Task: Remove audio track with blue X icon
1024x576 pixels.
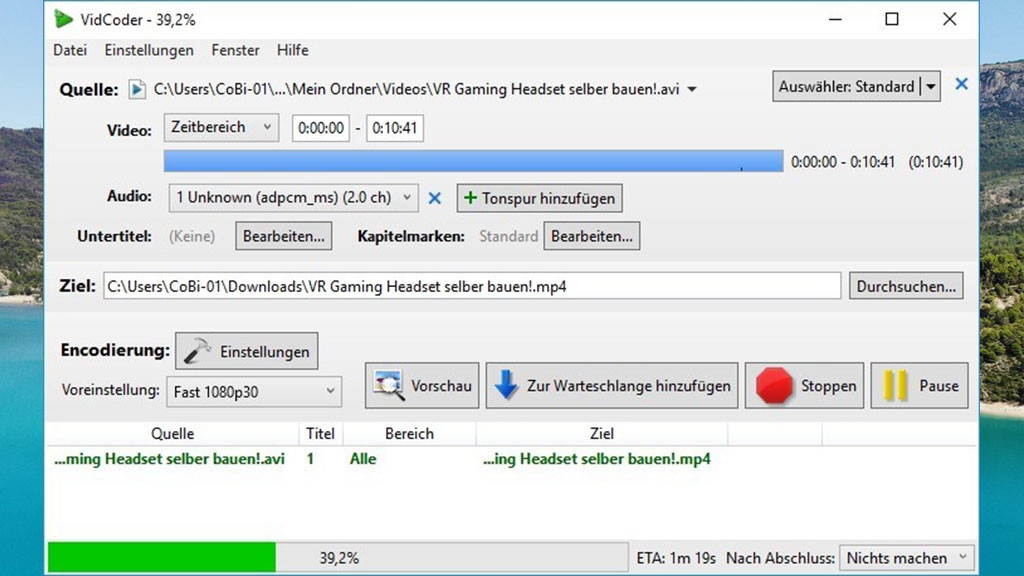Action: click(x=434, y=198)
